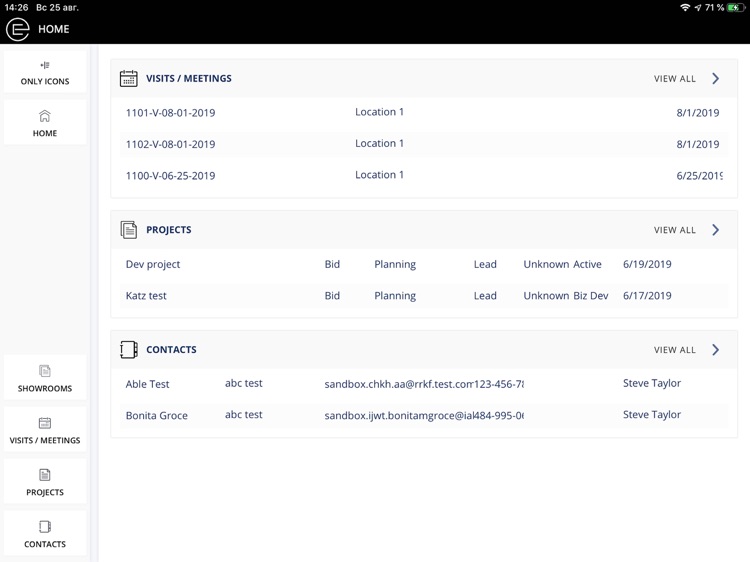Open the Dev project row
This screenshot has height=562, width=750.
(x=423, y=264)
